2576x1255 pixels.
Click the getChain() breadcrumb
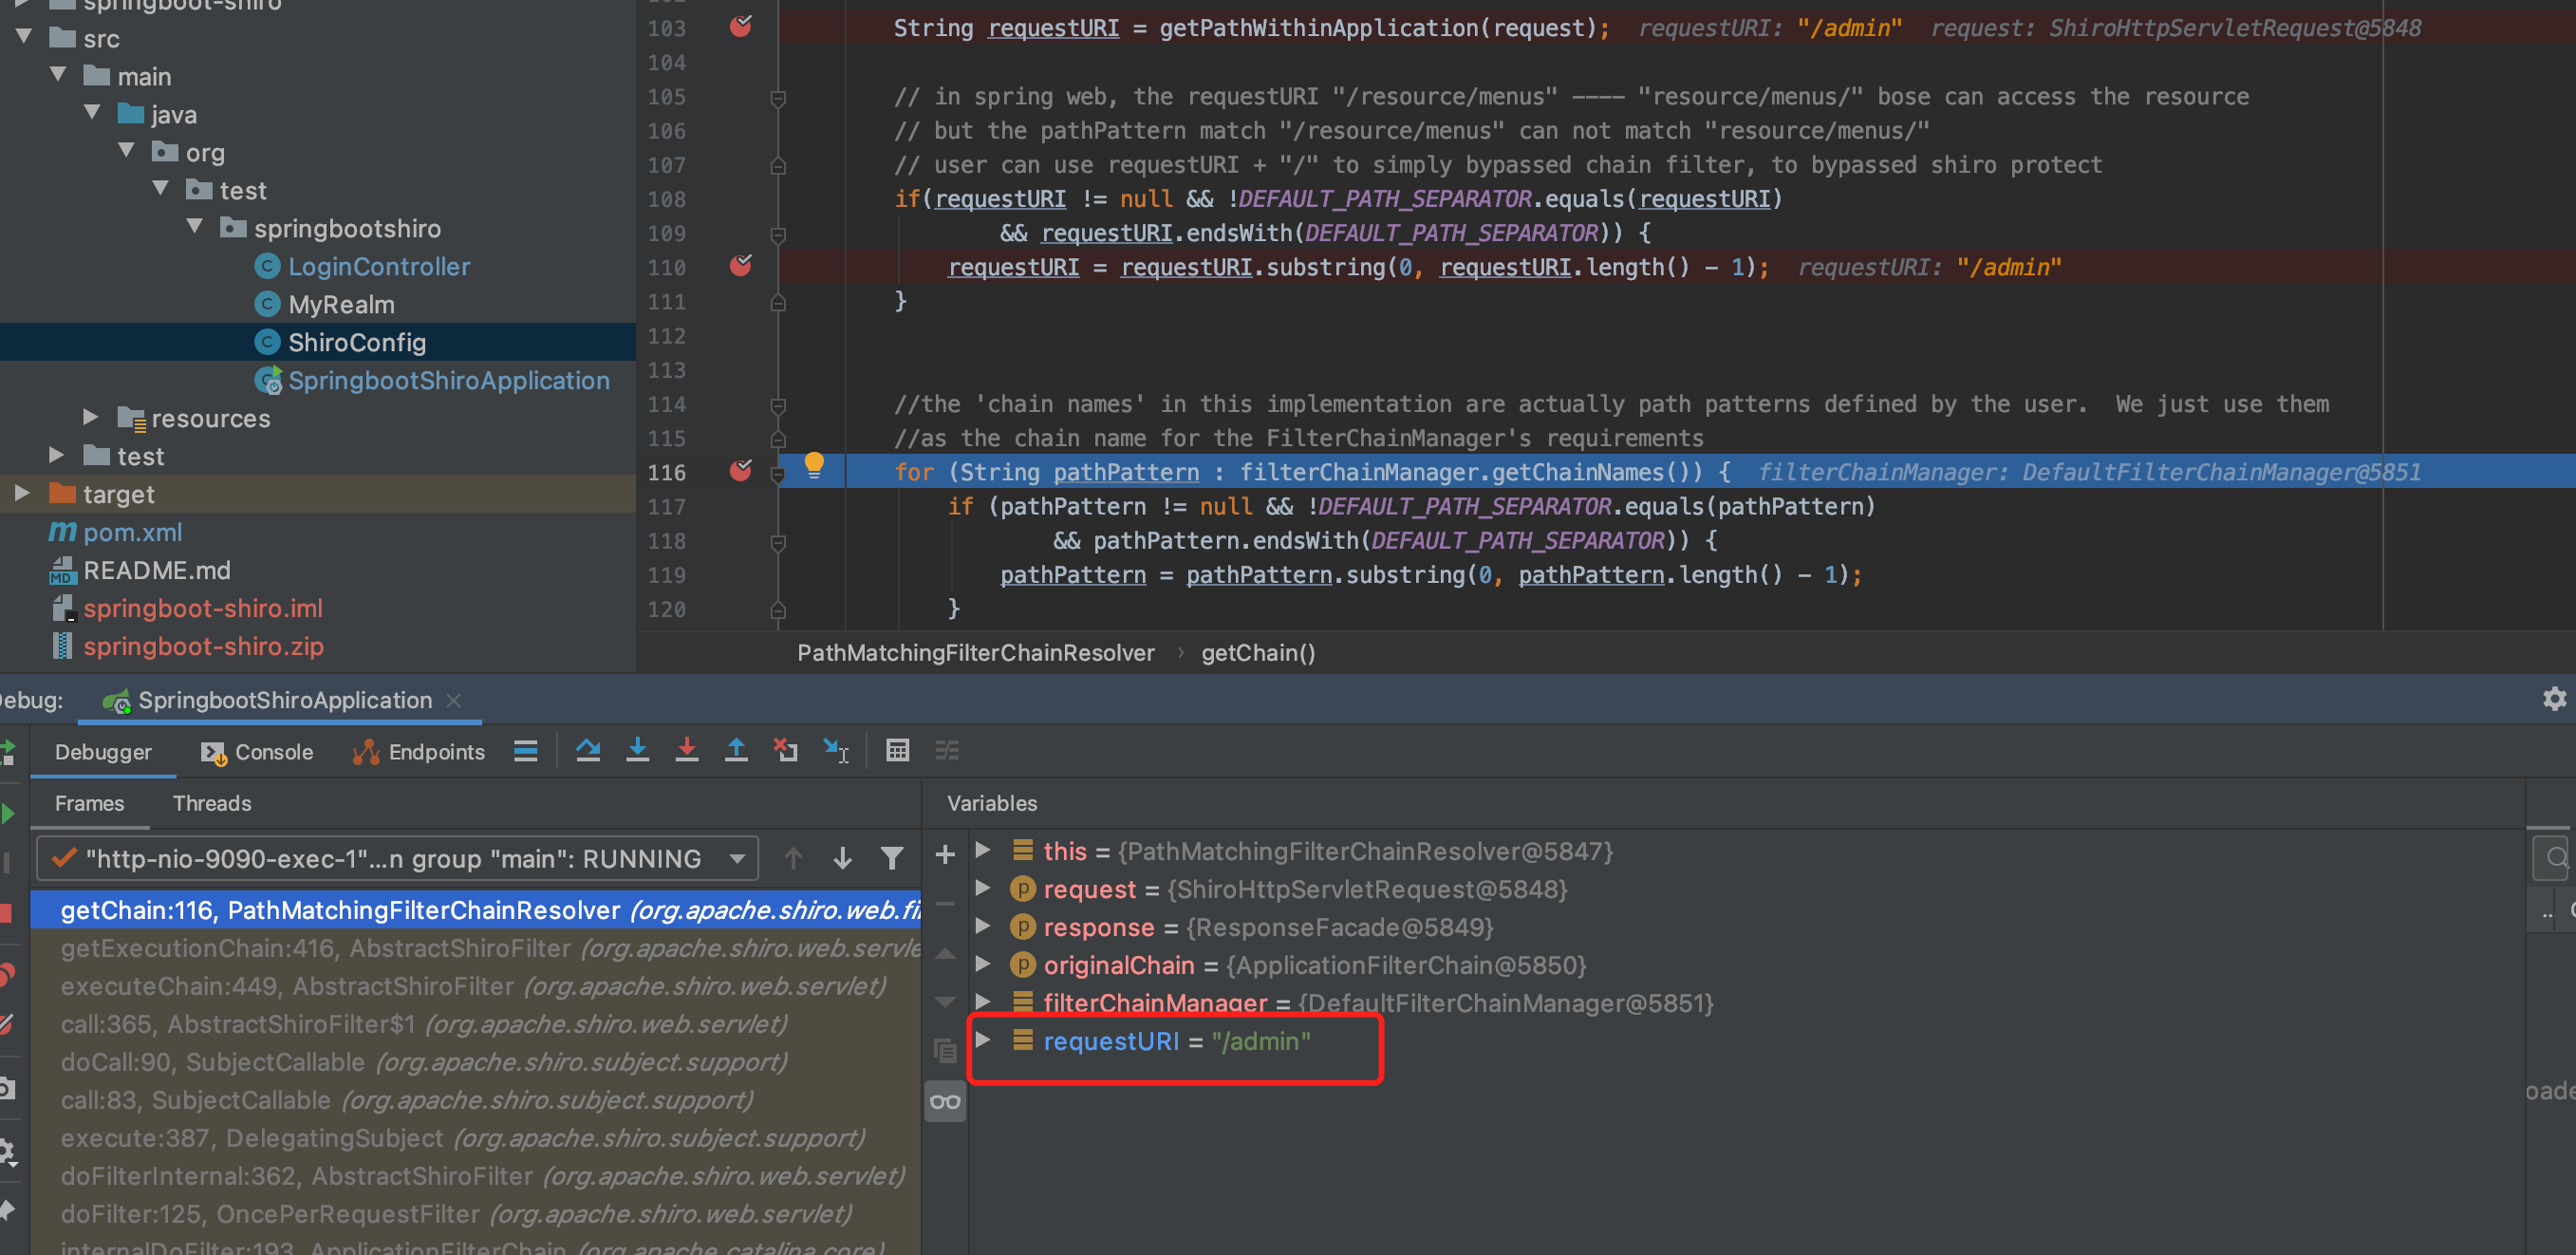(1257, 653)
